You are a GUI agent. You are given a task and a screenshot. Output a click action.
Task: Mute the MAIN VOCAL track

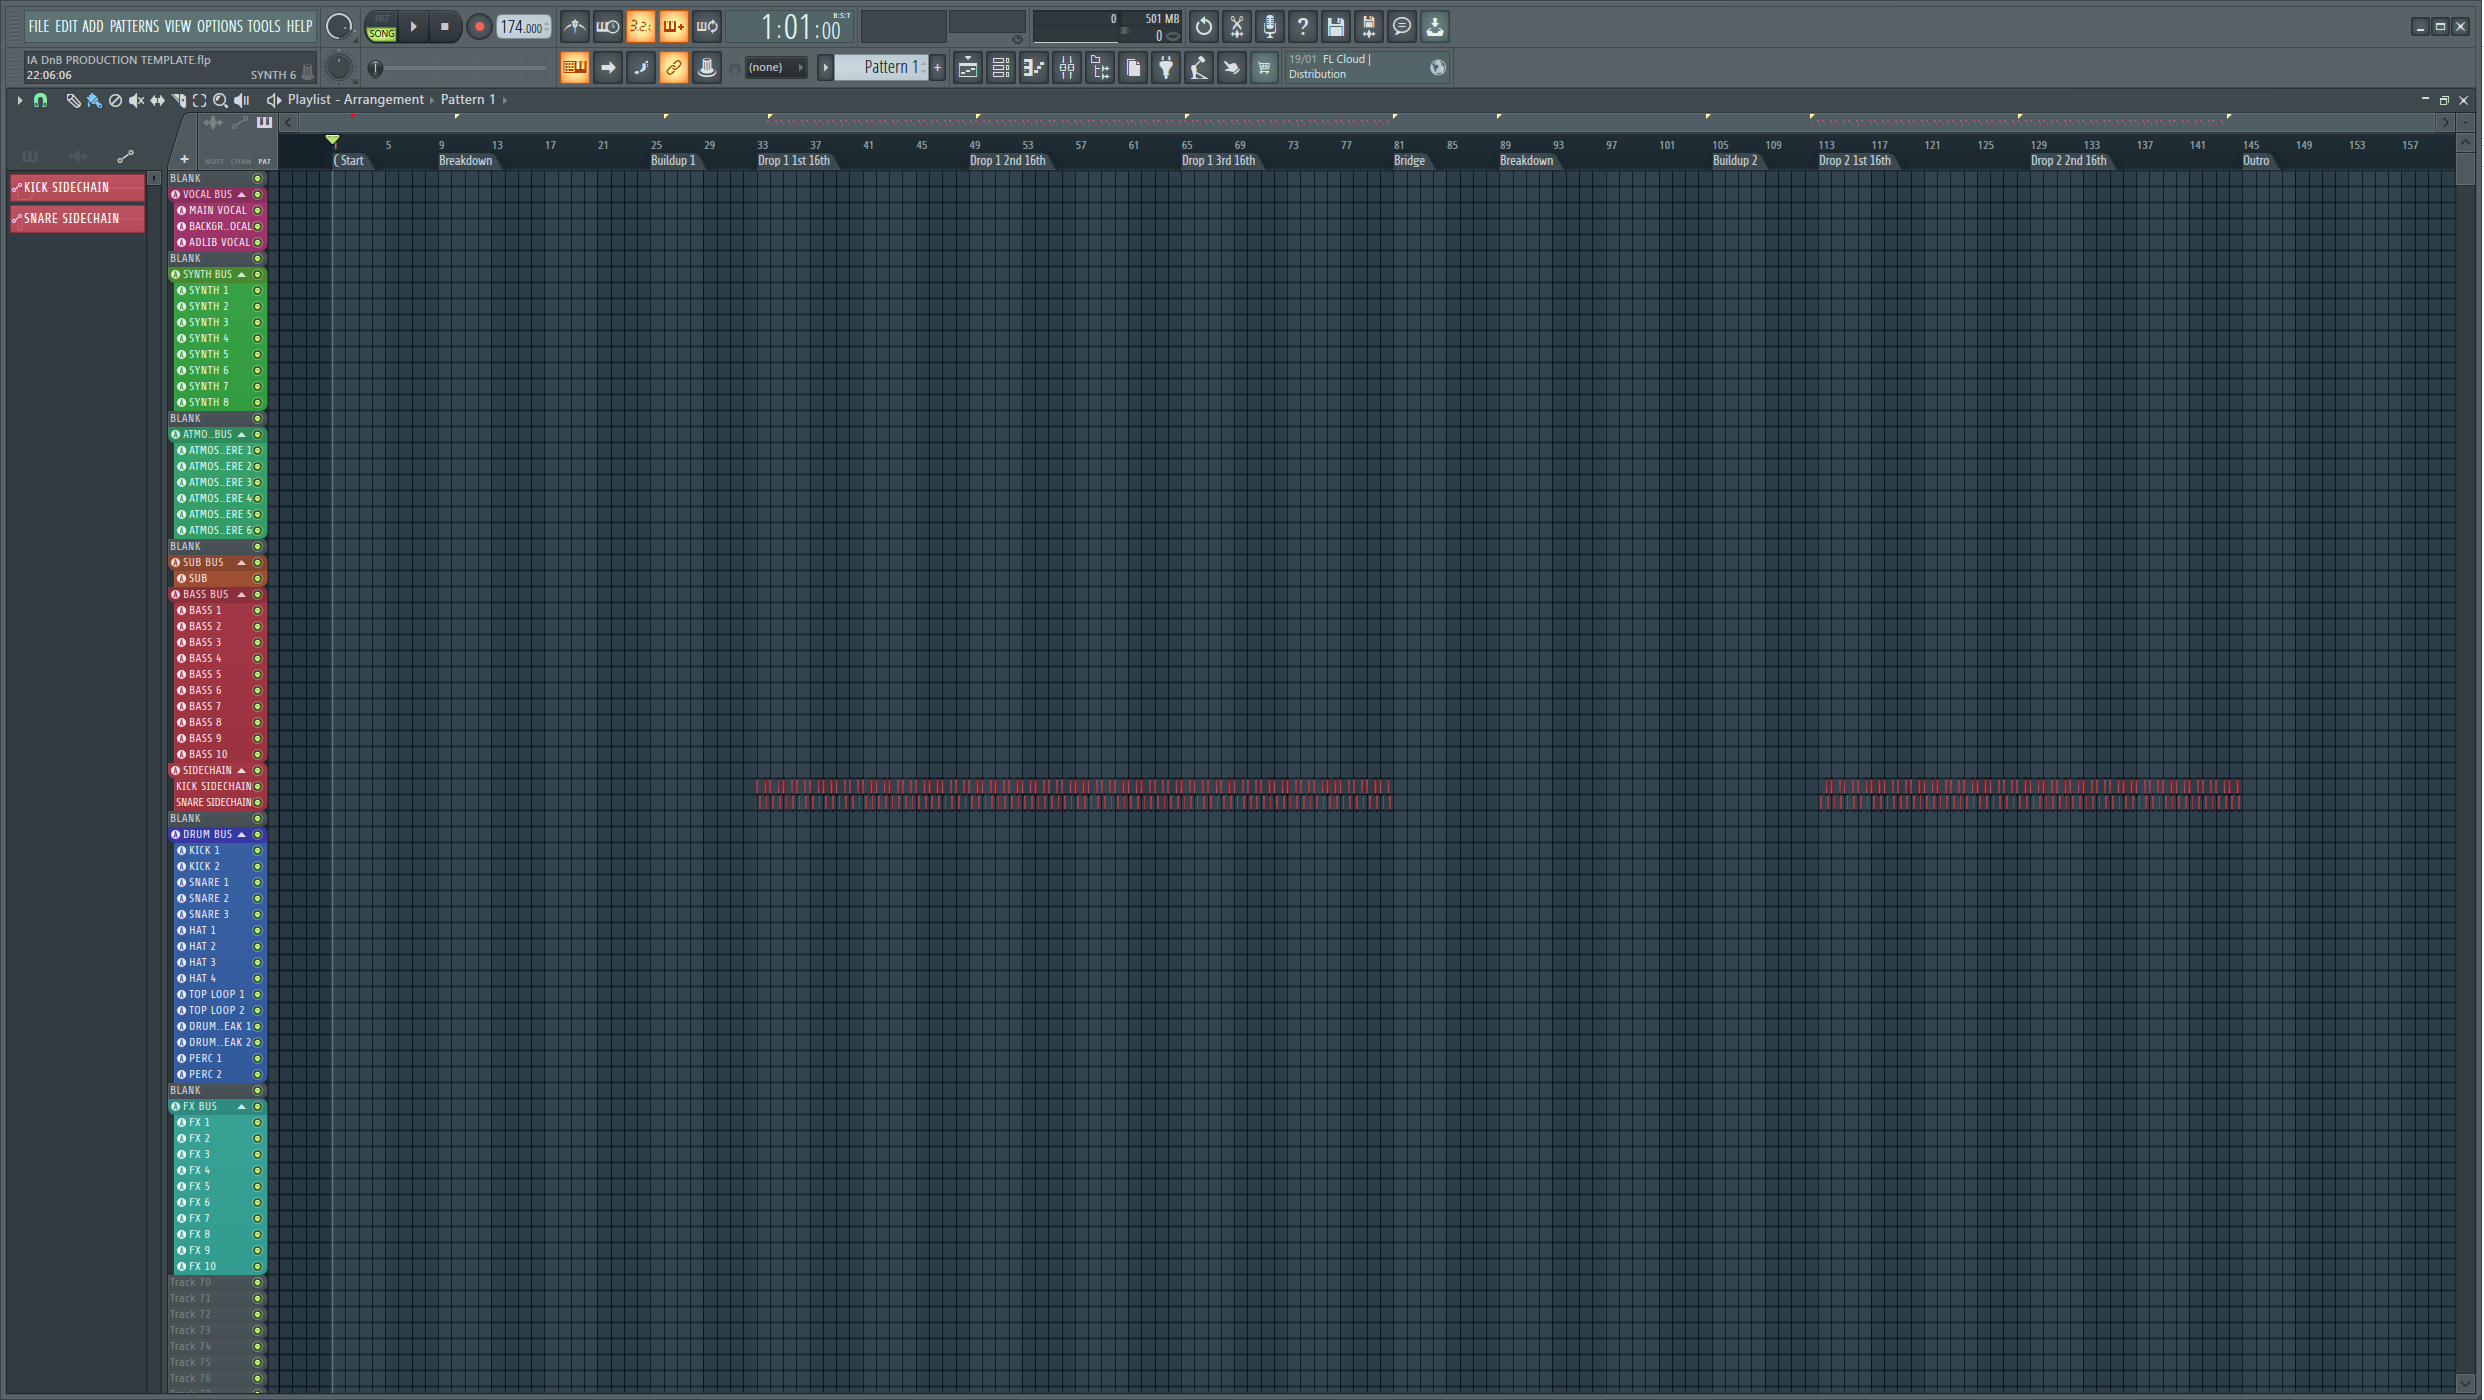pyautogui.click(x=257, y=211)
